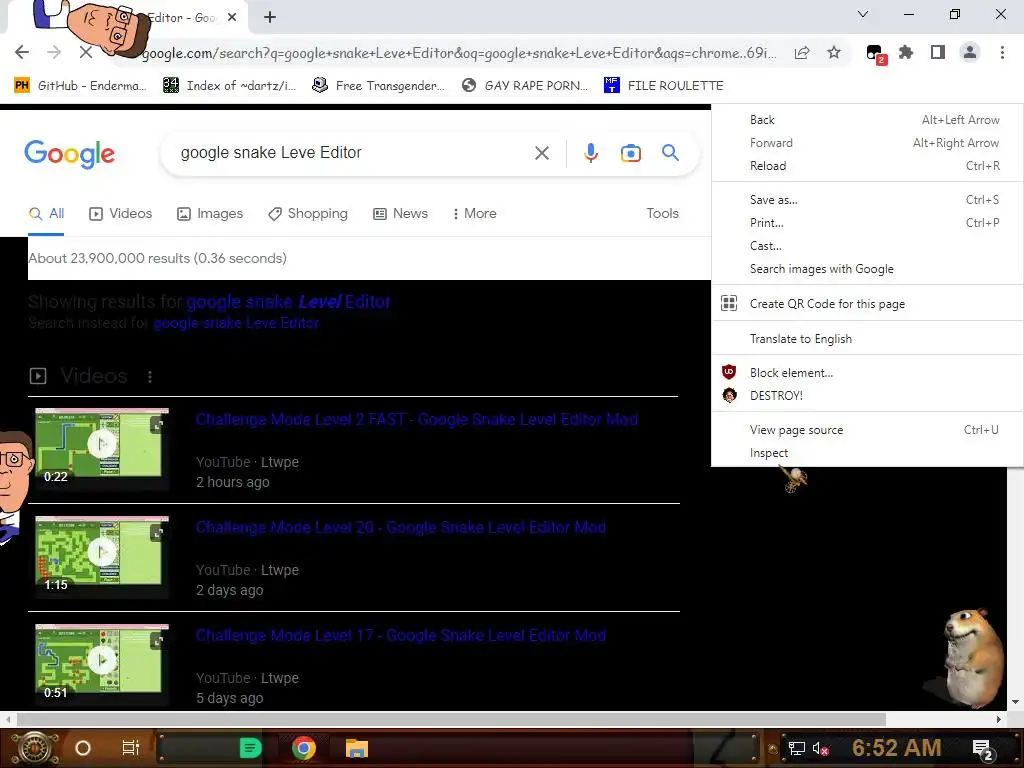Open search Tools button
The height and width of the screenshot is (768, 1024).
click(x=662, y=214)
